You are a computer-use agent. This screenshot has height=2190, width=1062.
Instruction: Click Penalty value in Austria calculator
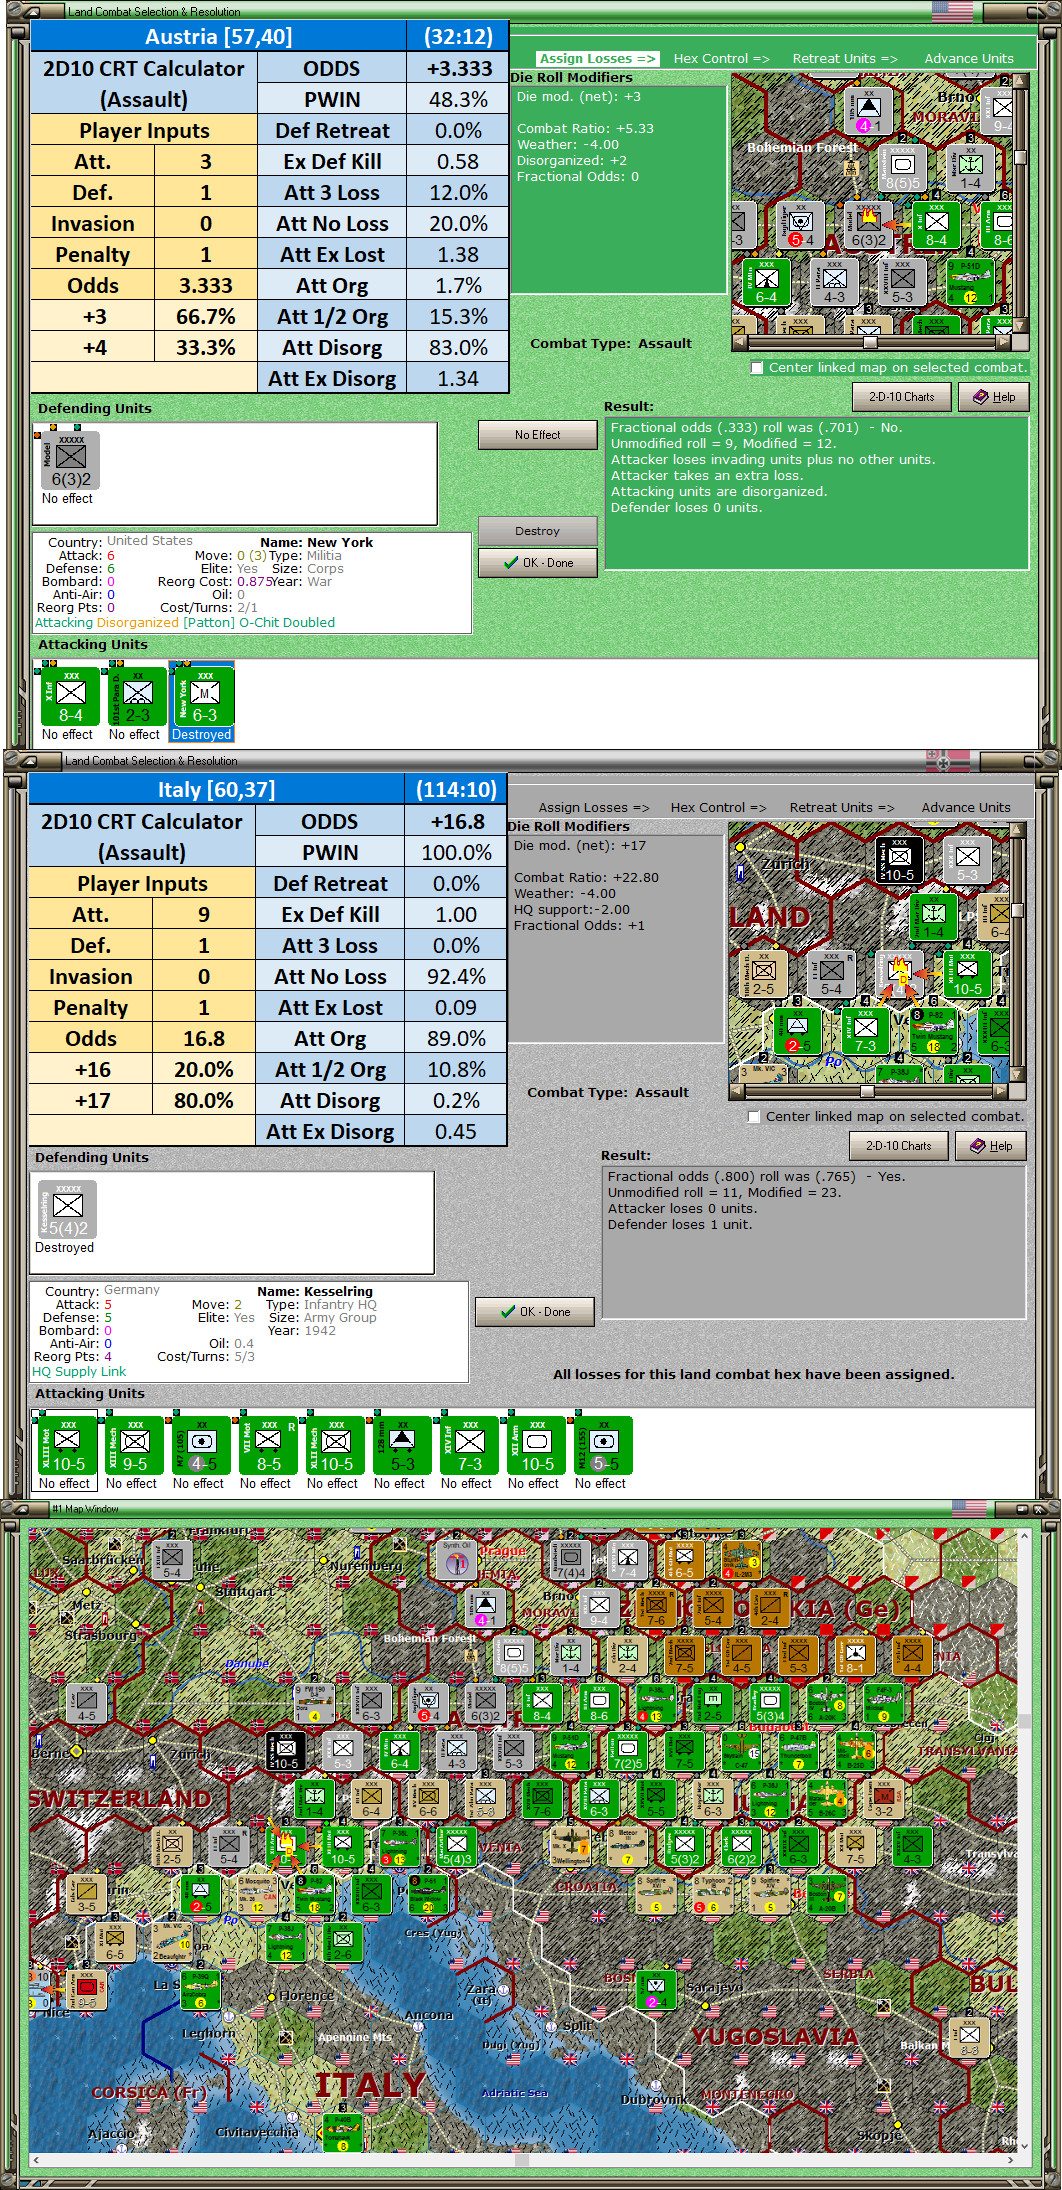pos(206,255)
